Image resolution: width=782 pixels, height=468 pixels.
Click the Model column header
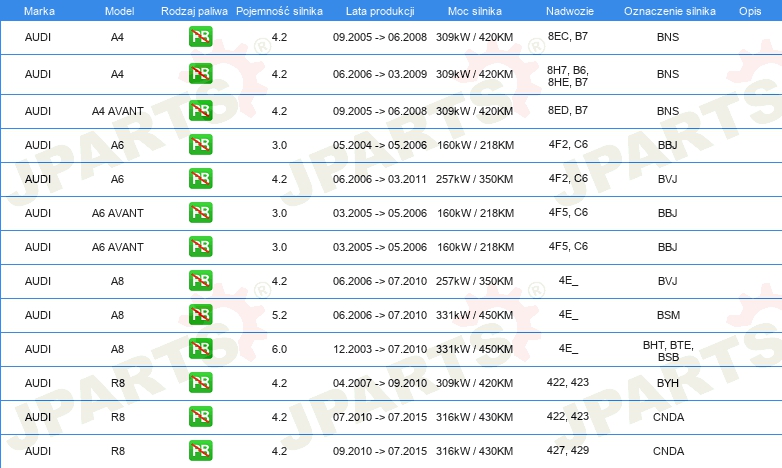(119, 11)
